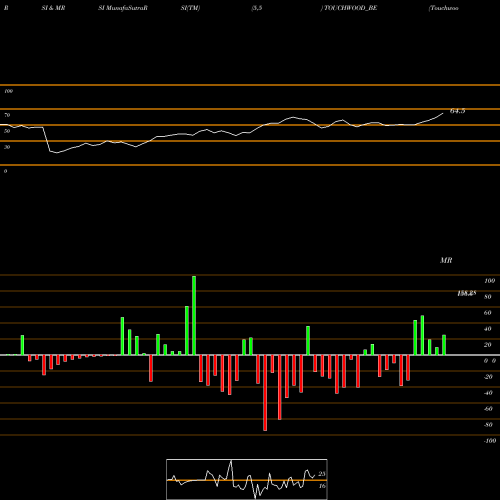The image size is (500, 500).
Task: Click the end of the RSI line
Action: [x=443, y=114]
